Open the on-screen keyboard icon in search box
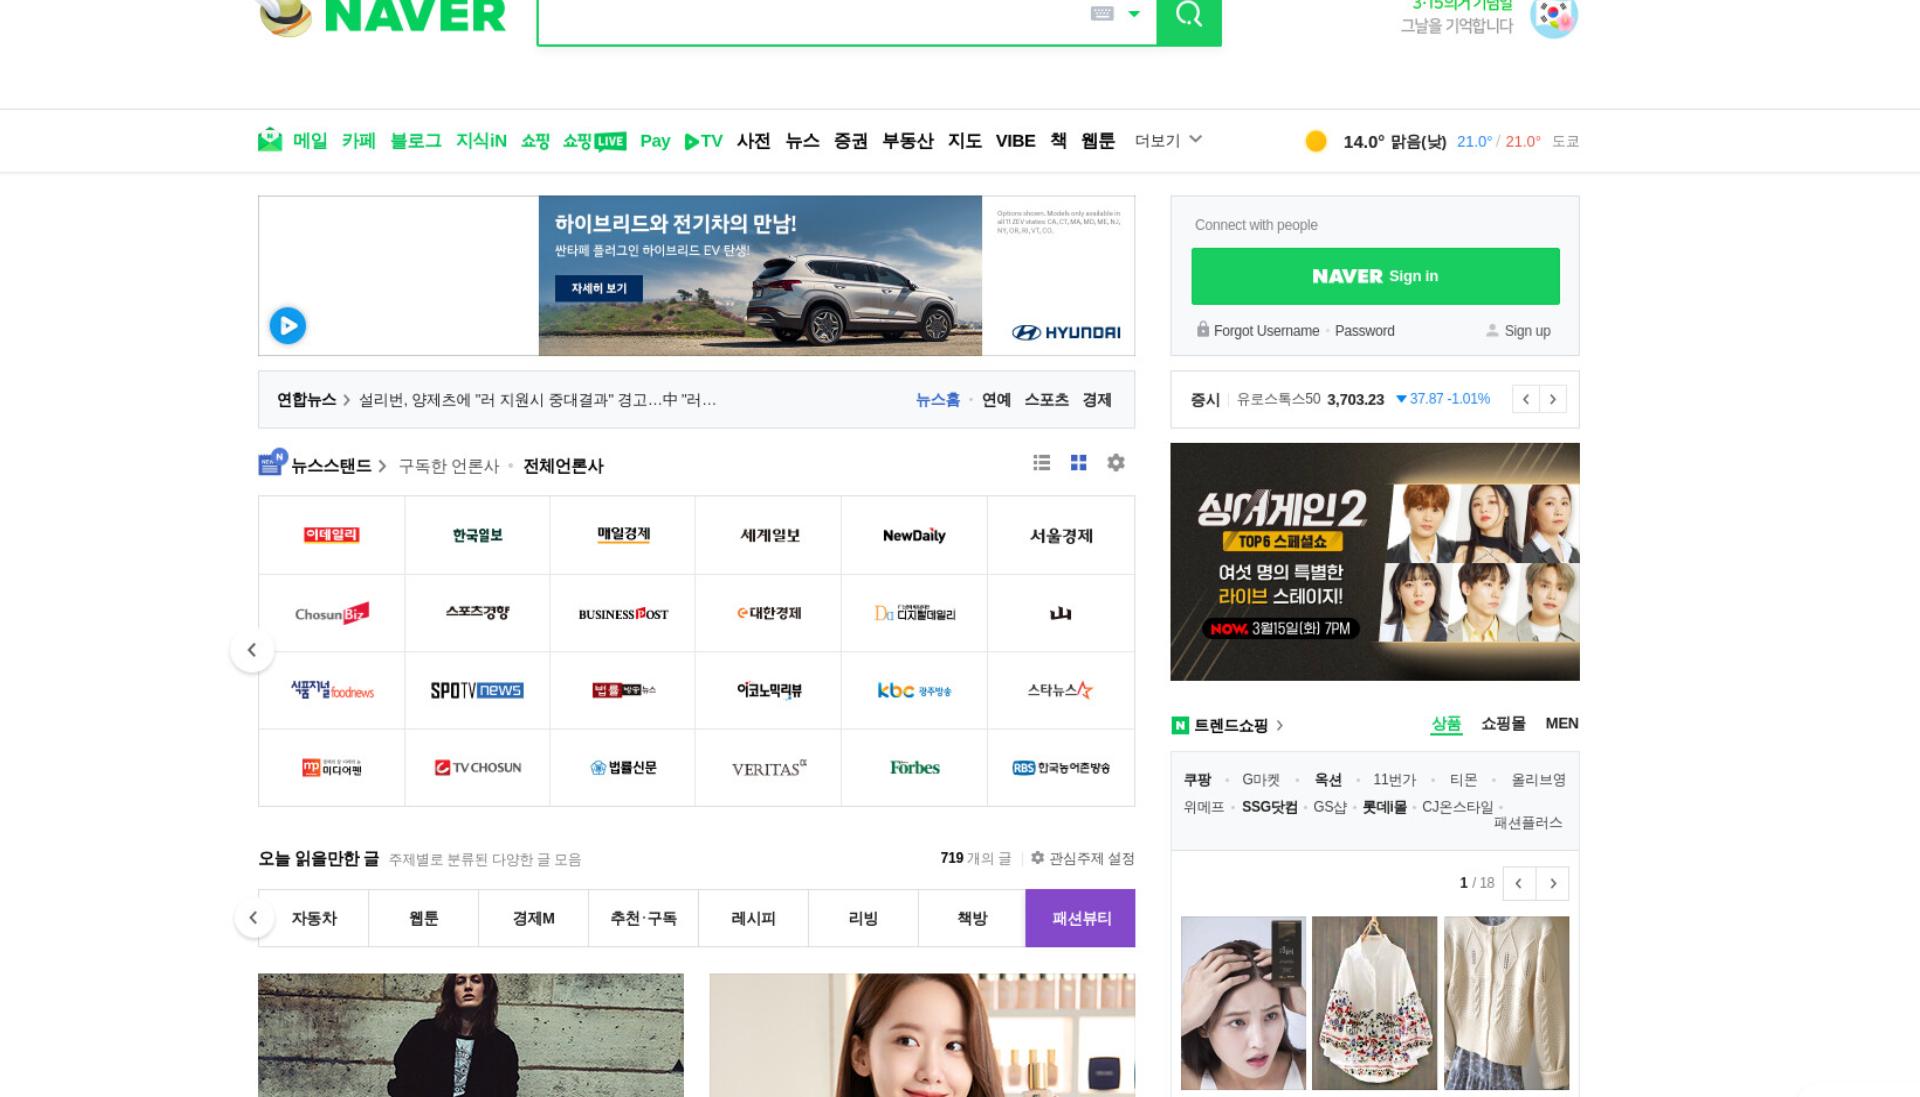The height and width of the screenshot is (1097, 1920). tap(1102, 14)
